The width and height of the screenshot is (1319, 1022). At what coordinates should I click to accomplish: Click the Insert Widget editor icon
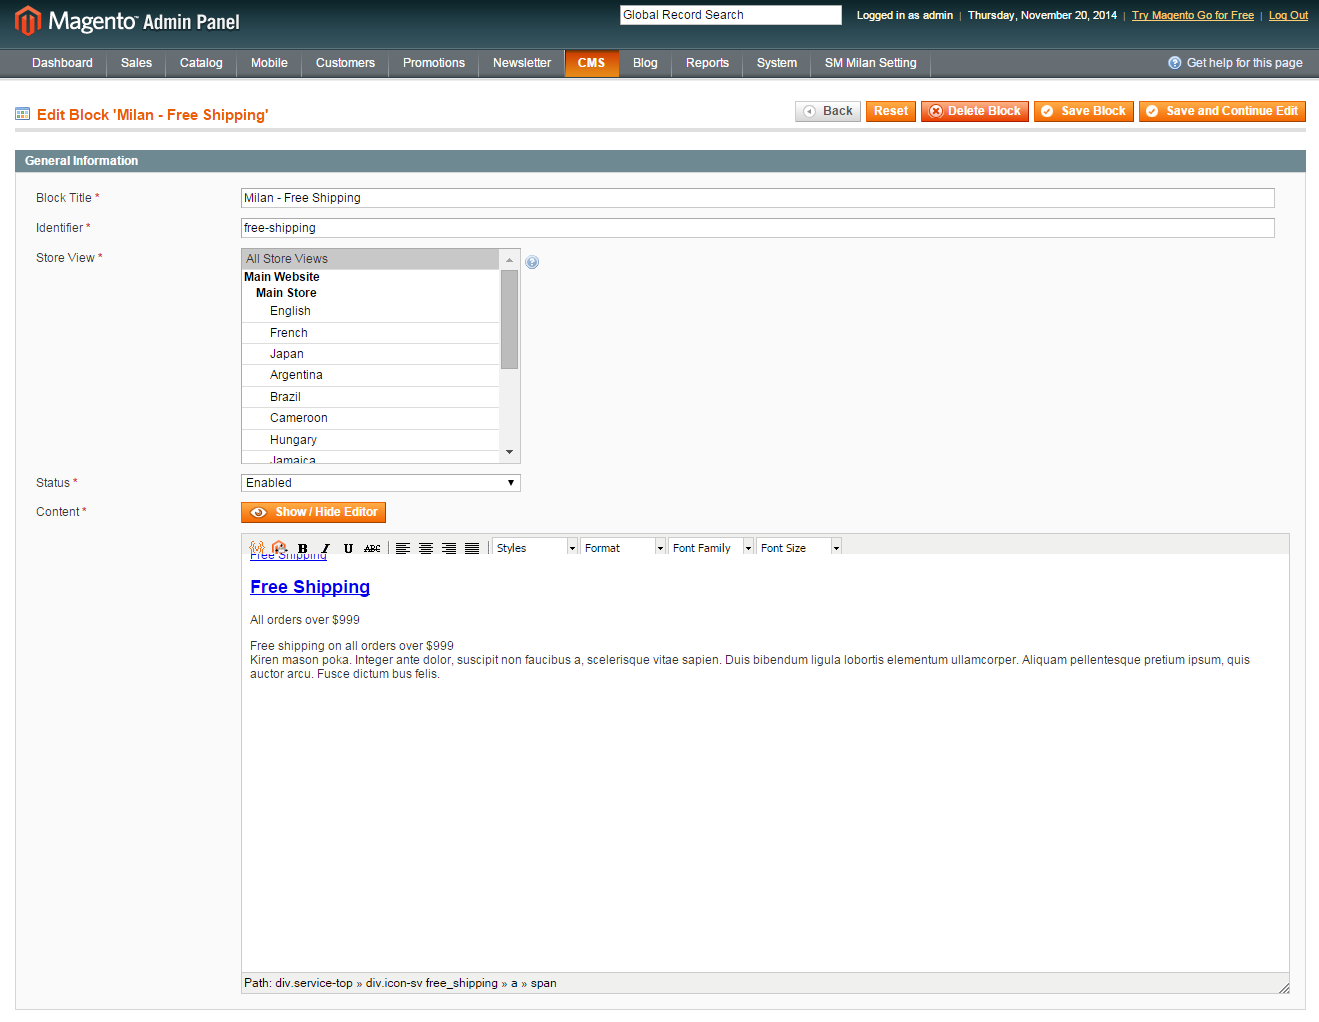279,548
